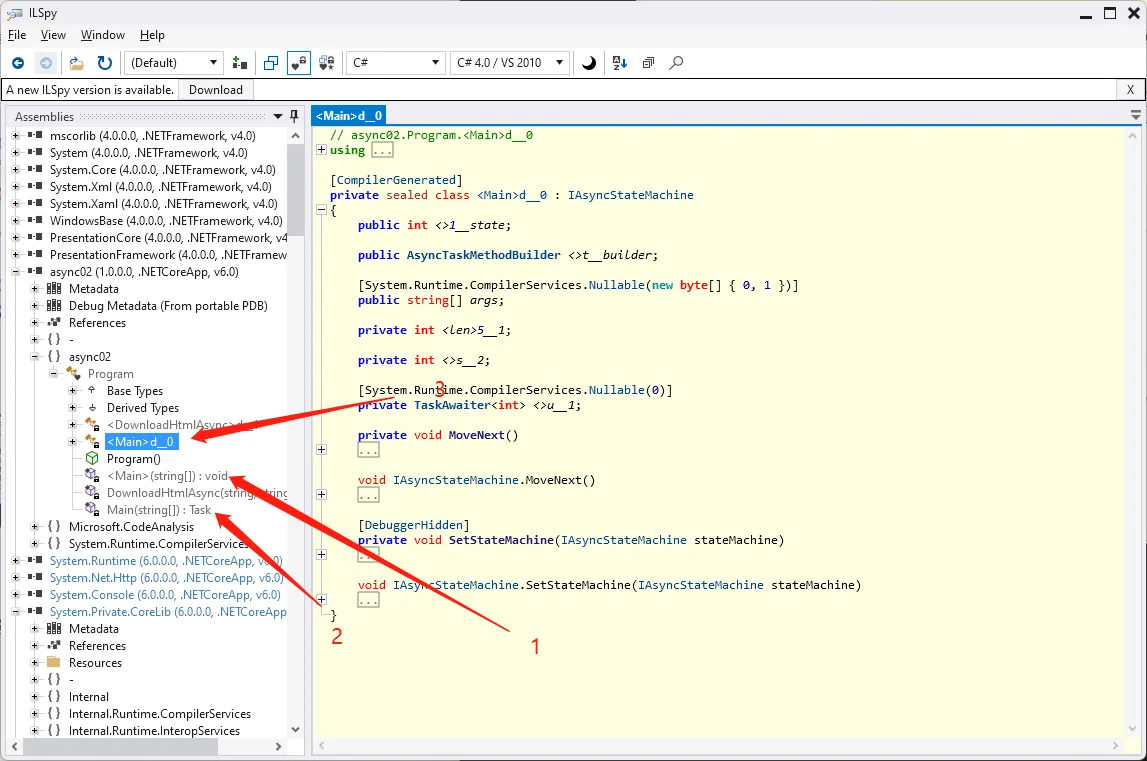The image size is (1147, 761).
Task: Select the DownloadHtmlAsync method node
Action: pos(197,493)
